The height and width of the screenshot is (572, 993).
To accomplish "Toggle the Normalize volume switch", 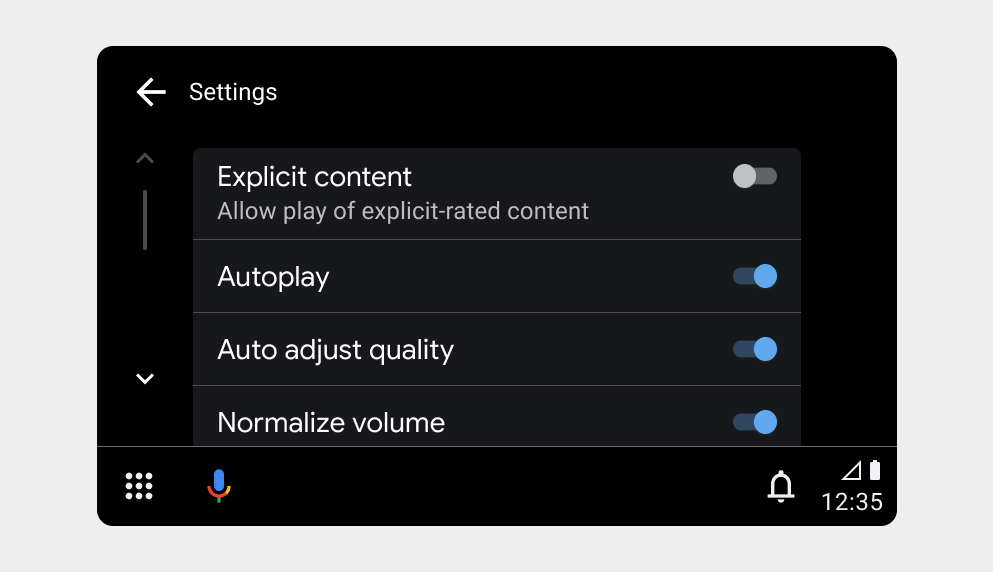I will 755,422.
